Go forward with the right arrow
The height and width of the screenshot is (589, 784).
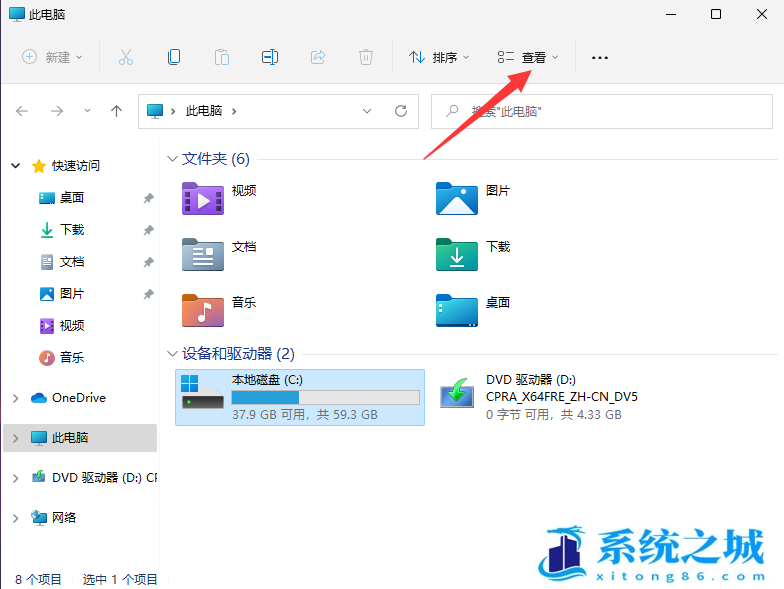point(57,111)
